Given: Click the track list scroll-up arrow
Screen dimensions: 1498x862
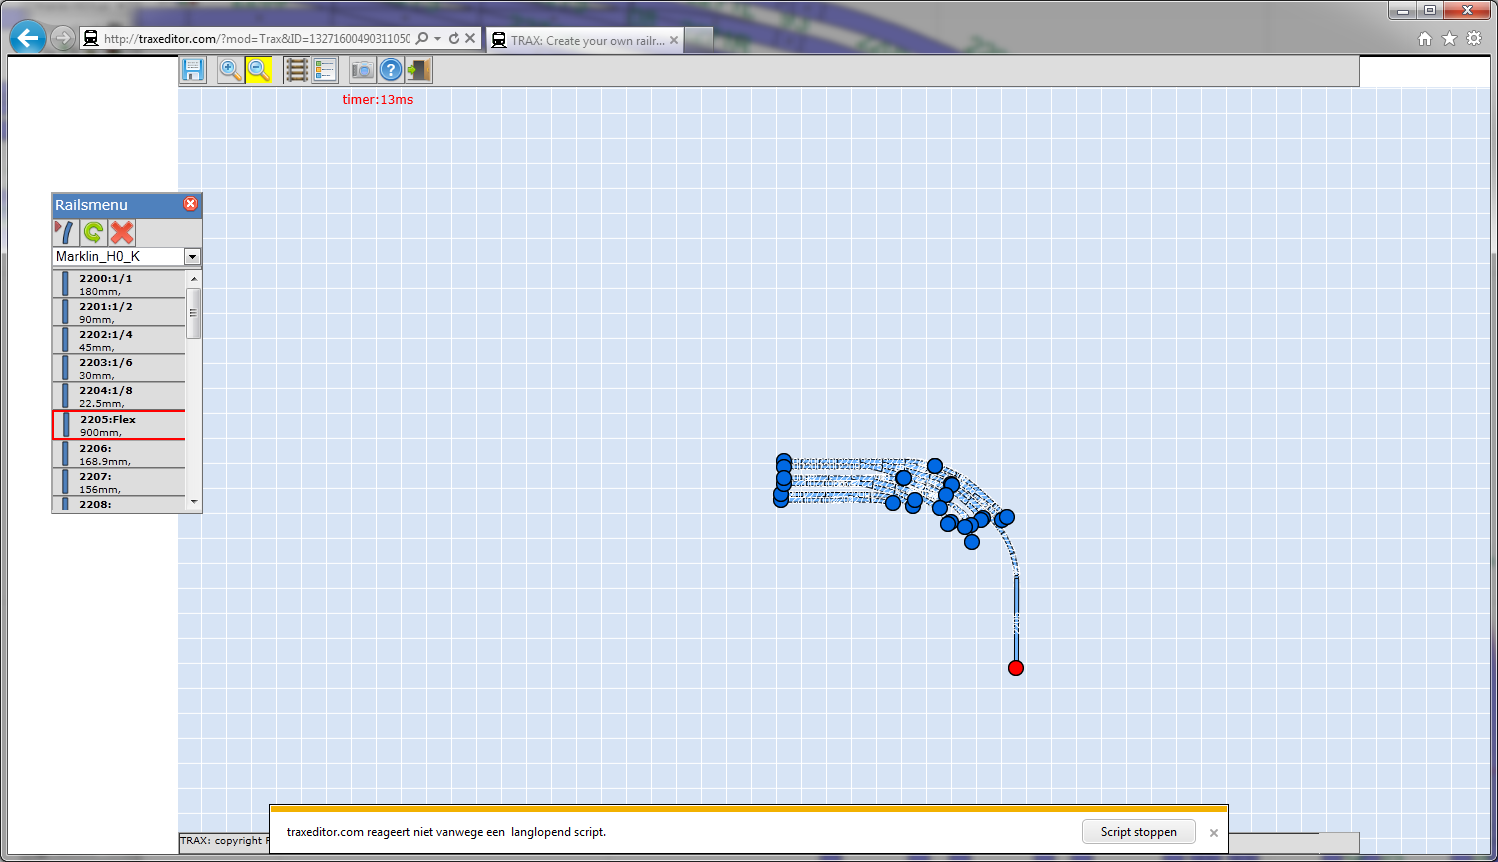Looking at the screenshot, I should [194, 279].
